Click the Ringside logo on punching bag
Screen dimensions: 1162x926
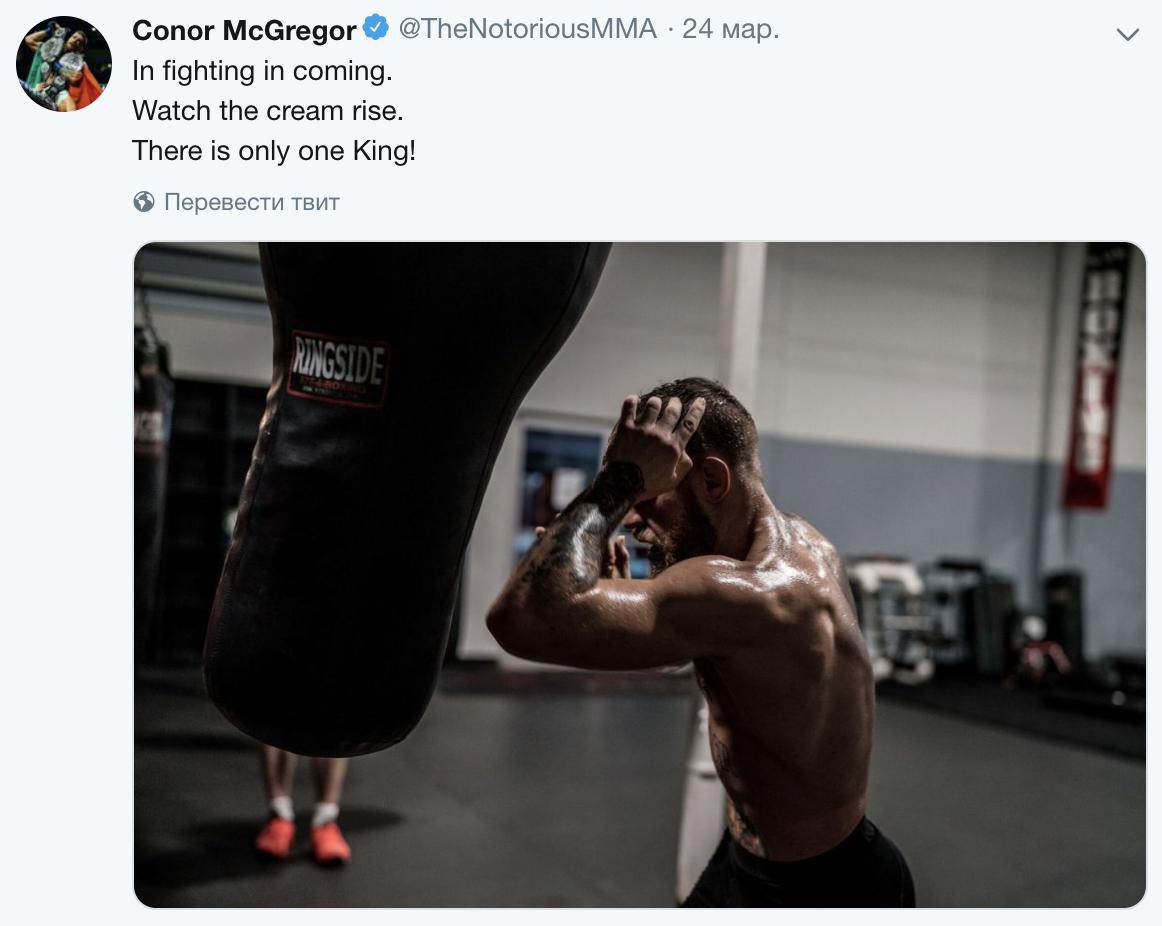click(338, 368)
